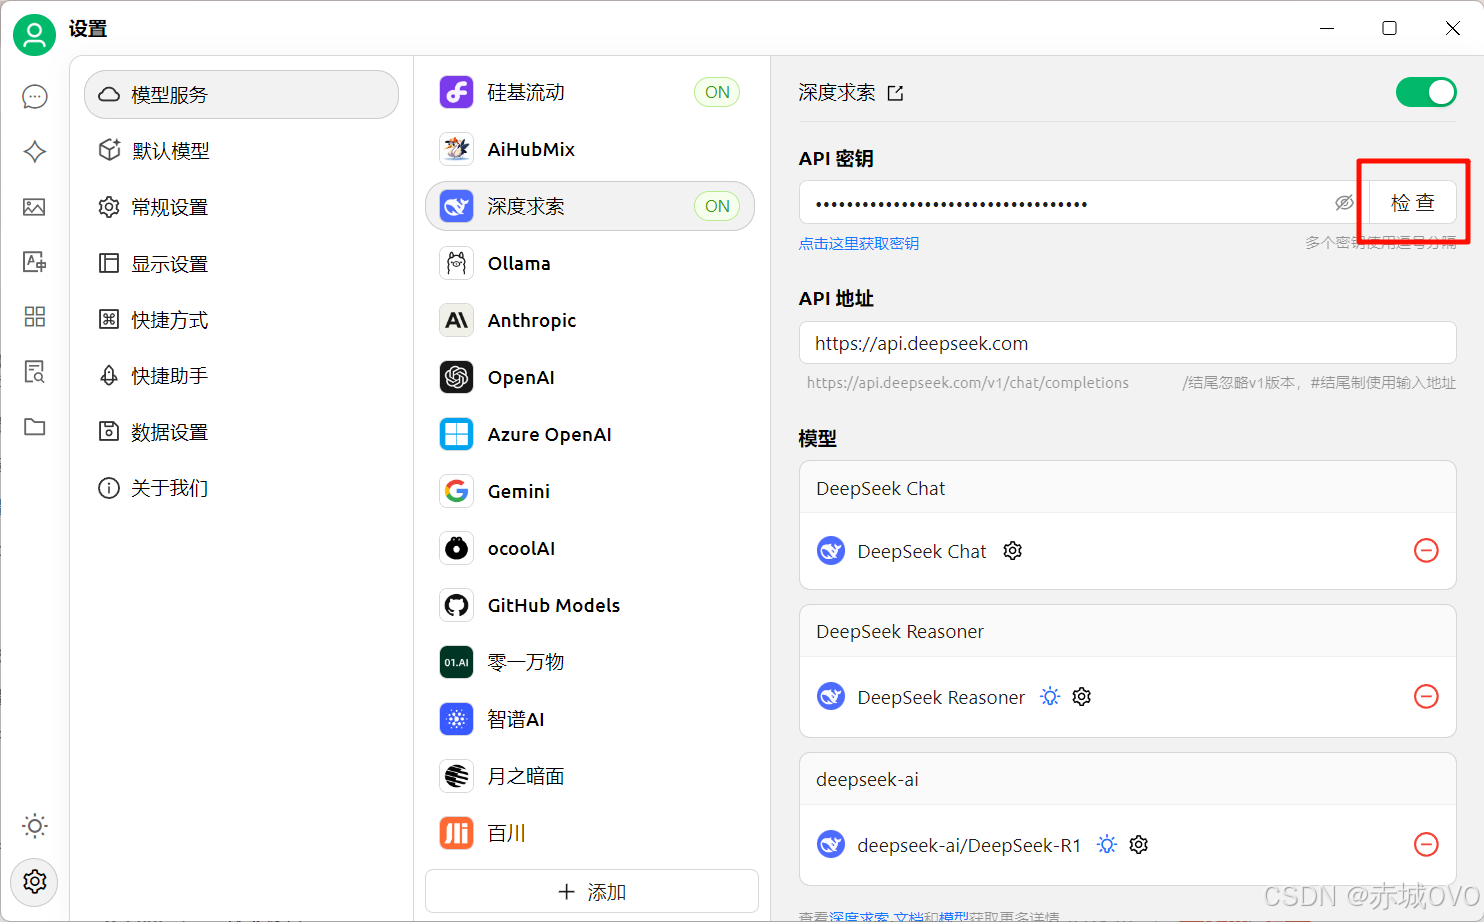Collapse the DeepSeek Reasoner model group header

point(1127,631)
